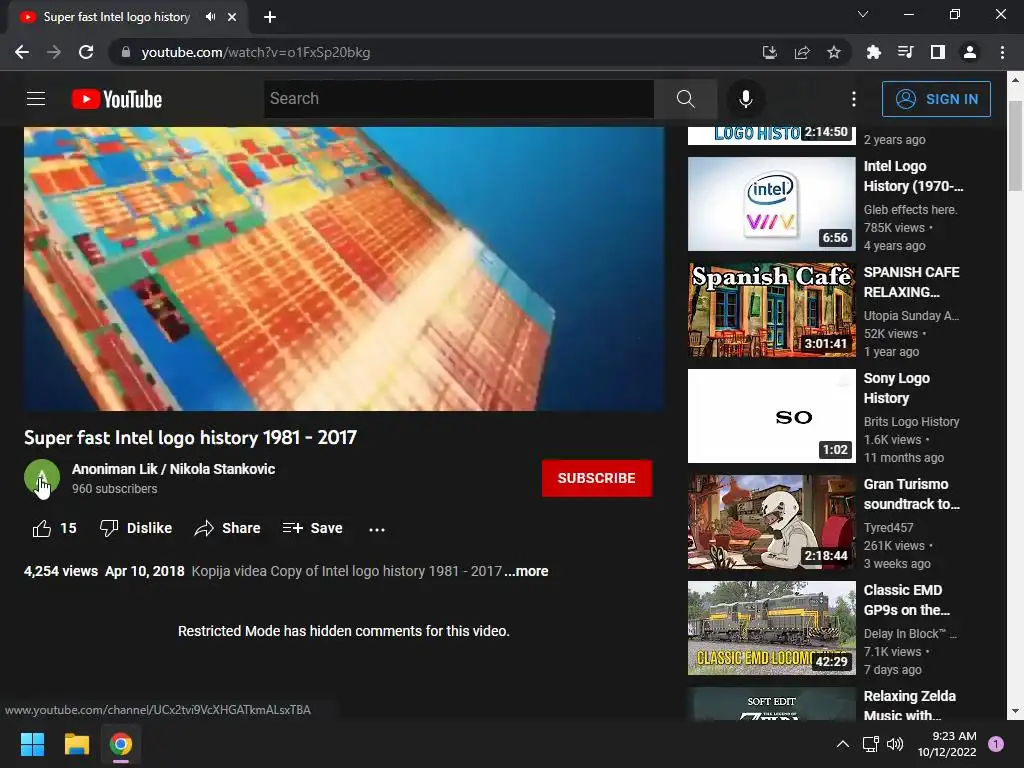
Task: Share this page icon in address bar
Action: point(802,52)
